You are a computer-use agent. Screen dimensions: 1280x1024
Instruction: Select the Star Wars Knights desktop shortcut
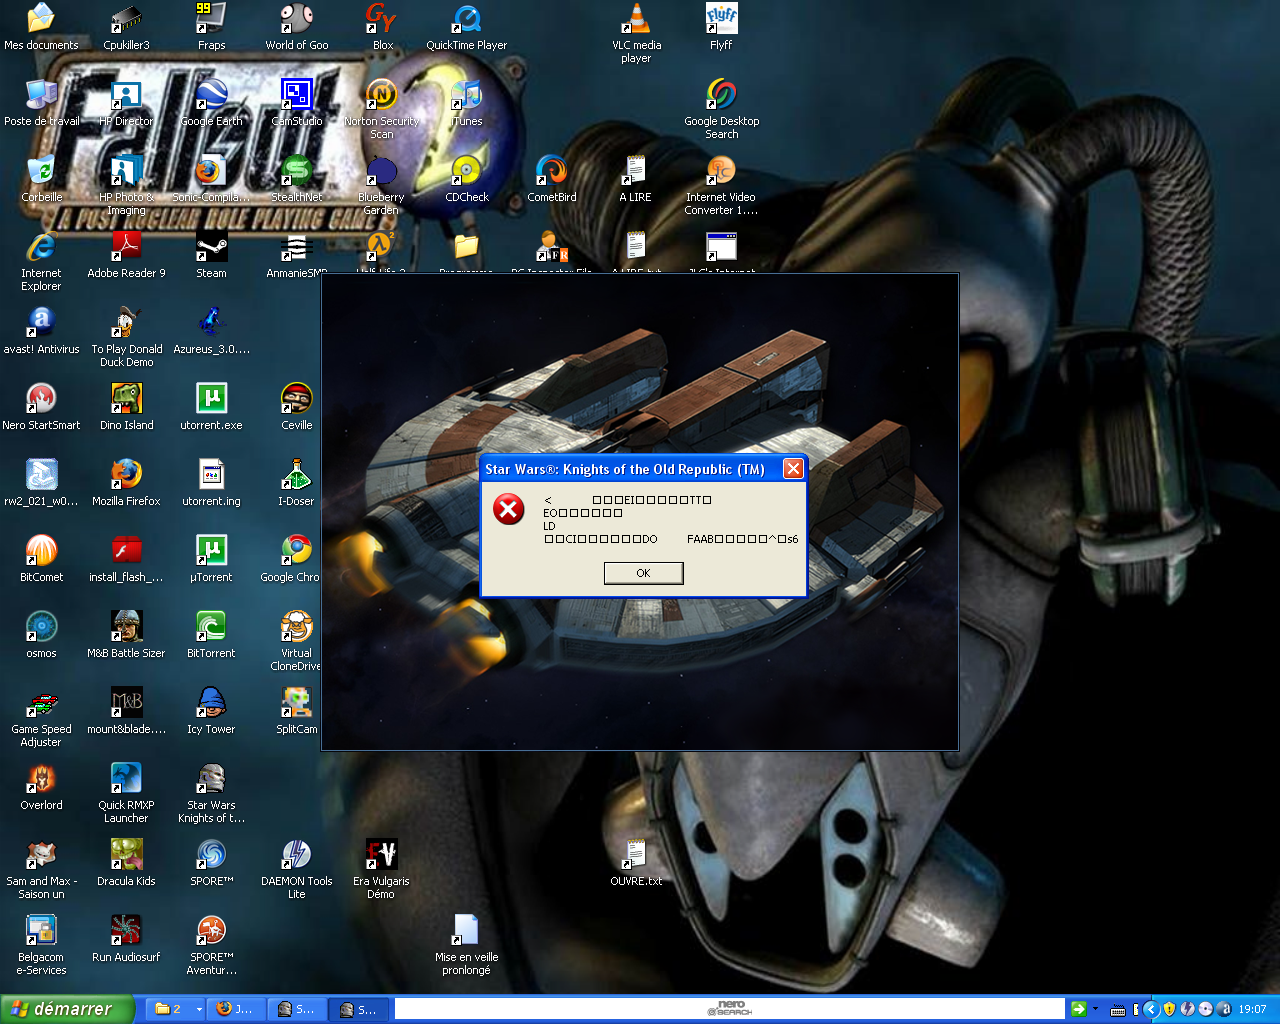click(211, 793)
